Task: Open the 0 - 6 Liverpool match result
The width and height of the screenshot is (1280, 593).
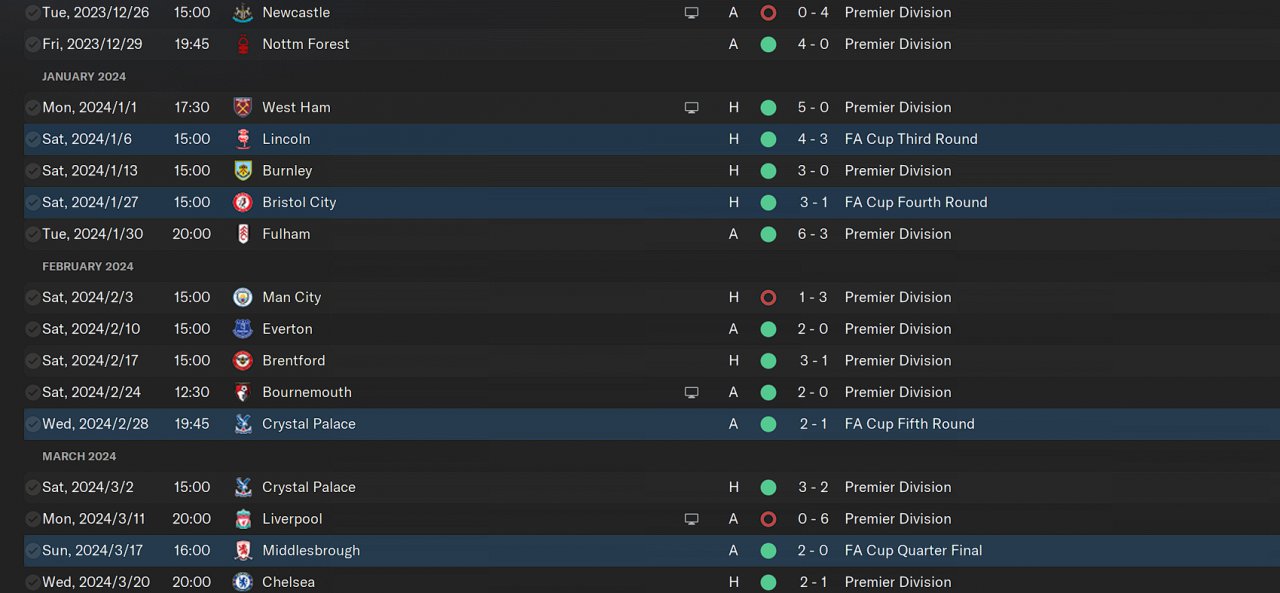Action: pyautogui.click(x=813, y=519)
